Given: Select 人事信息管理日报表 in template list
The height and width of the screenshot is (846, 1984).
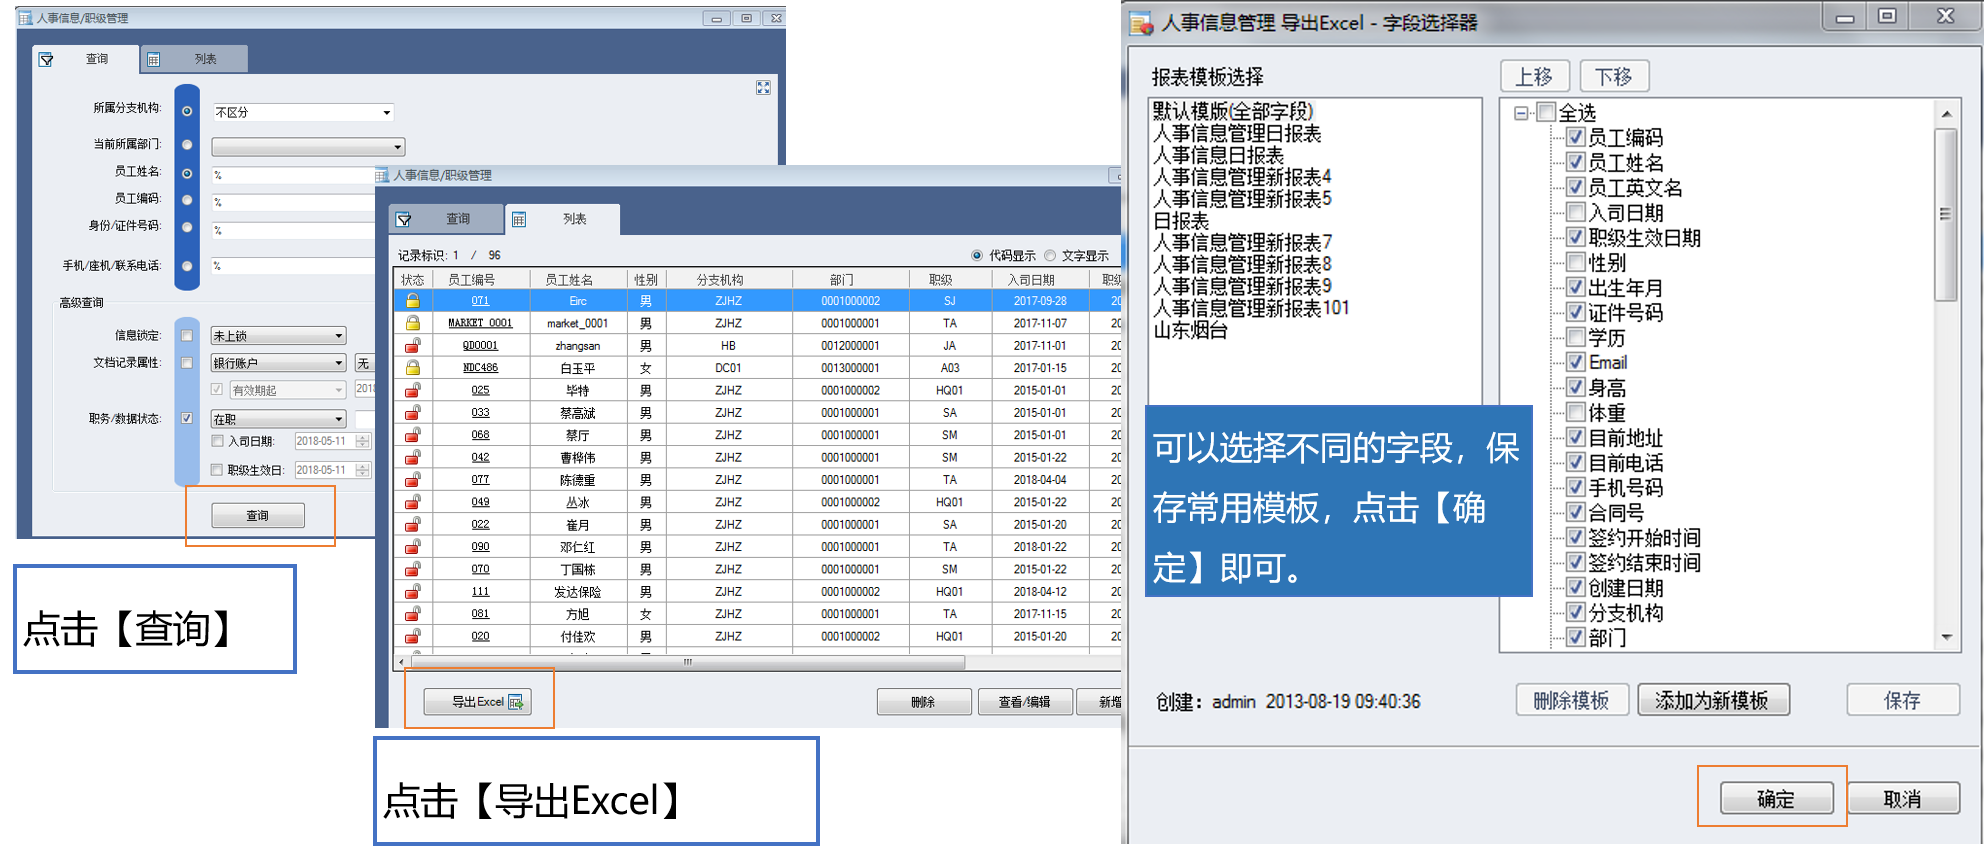Looking at the screenshot, I should (1237, 134).
